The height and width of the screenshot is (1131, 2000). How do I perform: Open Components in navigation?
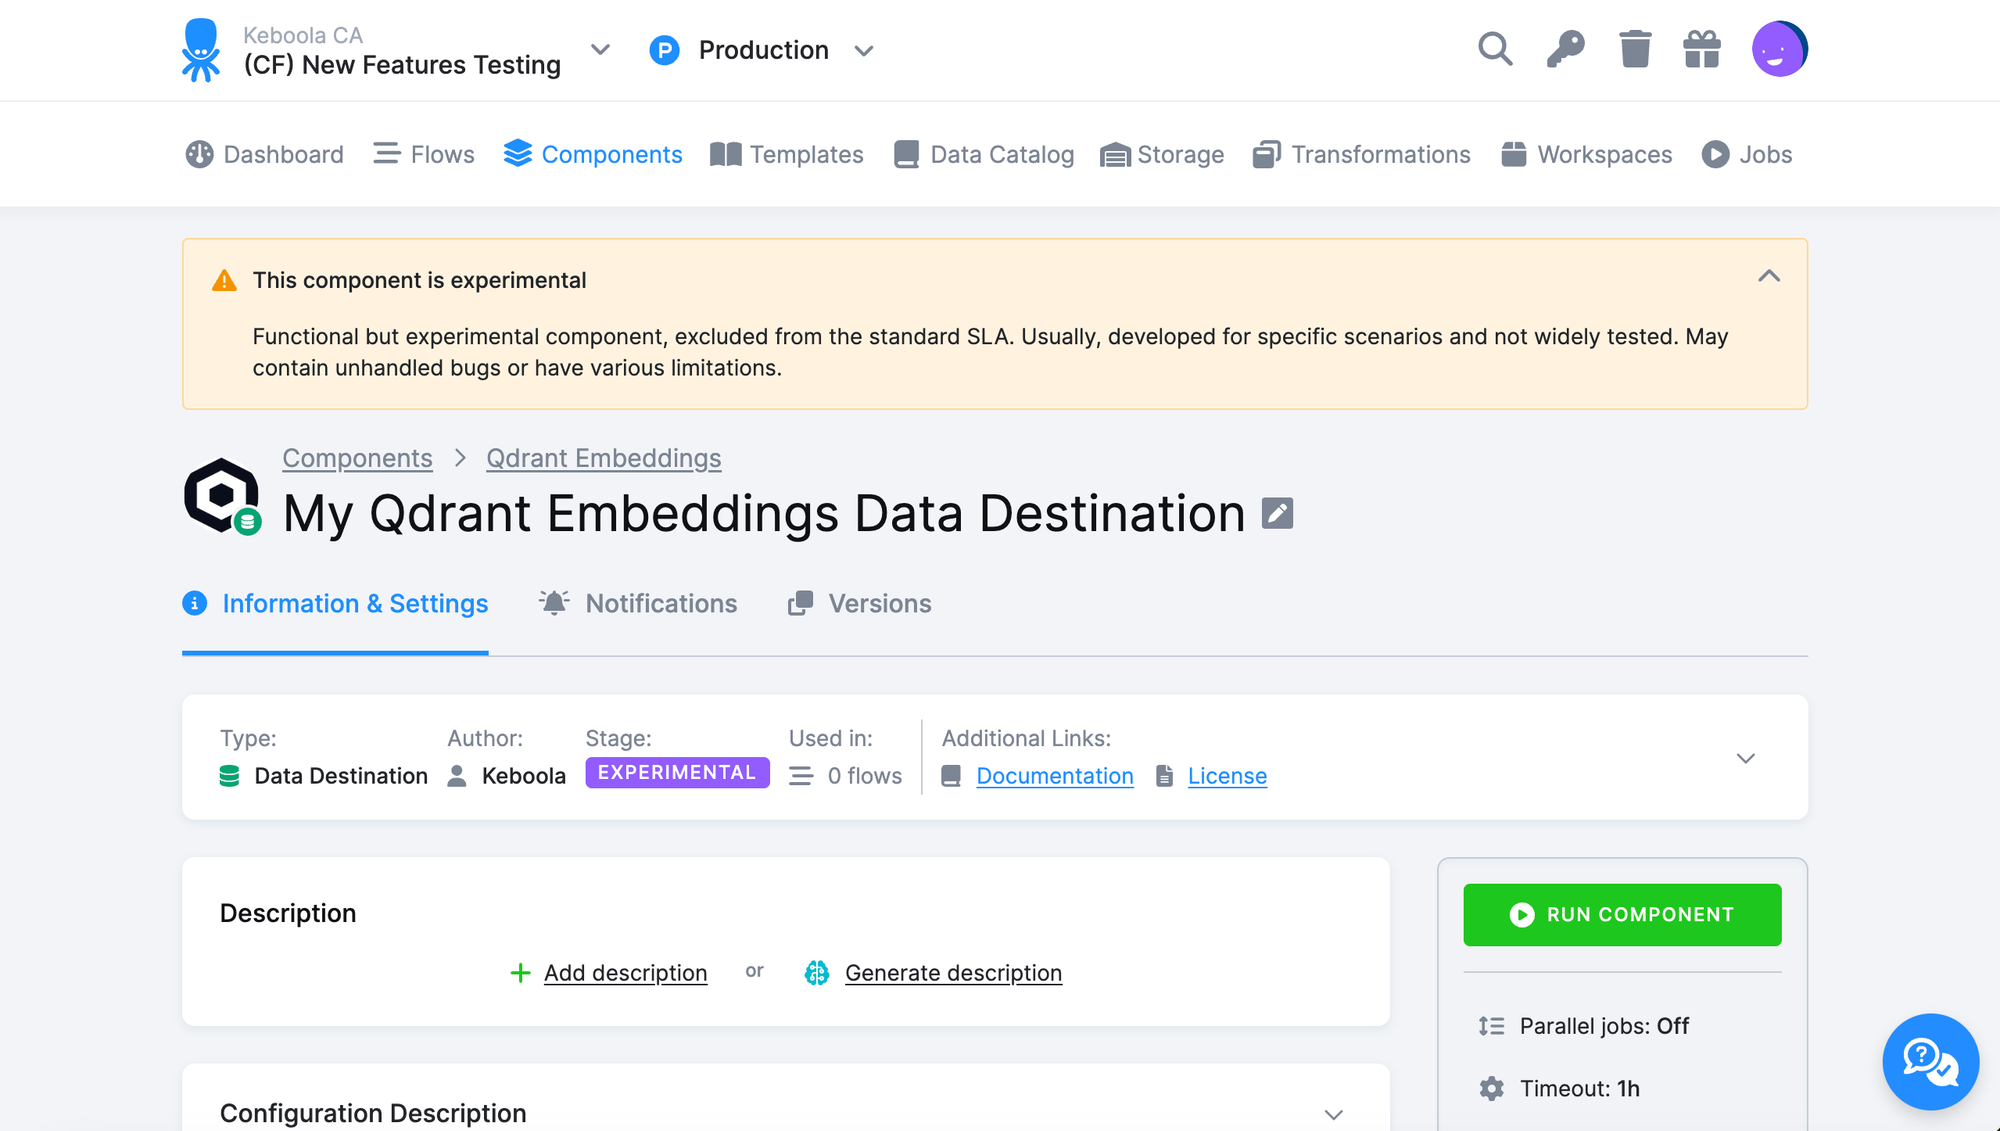pyautogui.click(x=593, y=154)
